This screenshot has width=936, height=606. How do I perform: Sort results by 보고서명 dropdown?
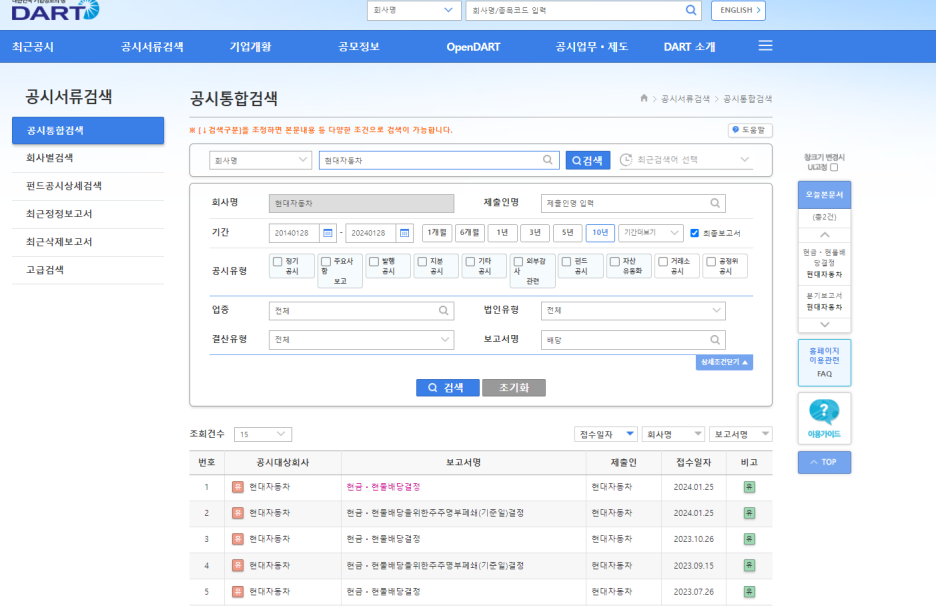741,434
